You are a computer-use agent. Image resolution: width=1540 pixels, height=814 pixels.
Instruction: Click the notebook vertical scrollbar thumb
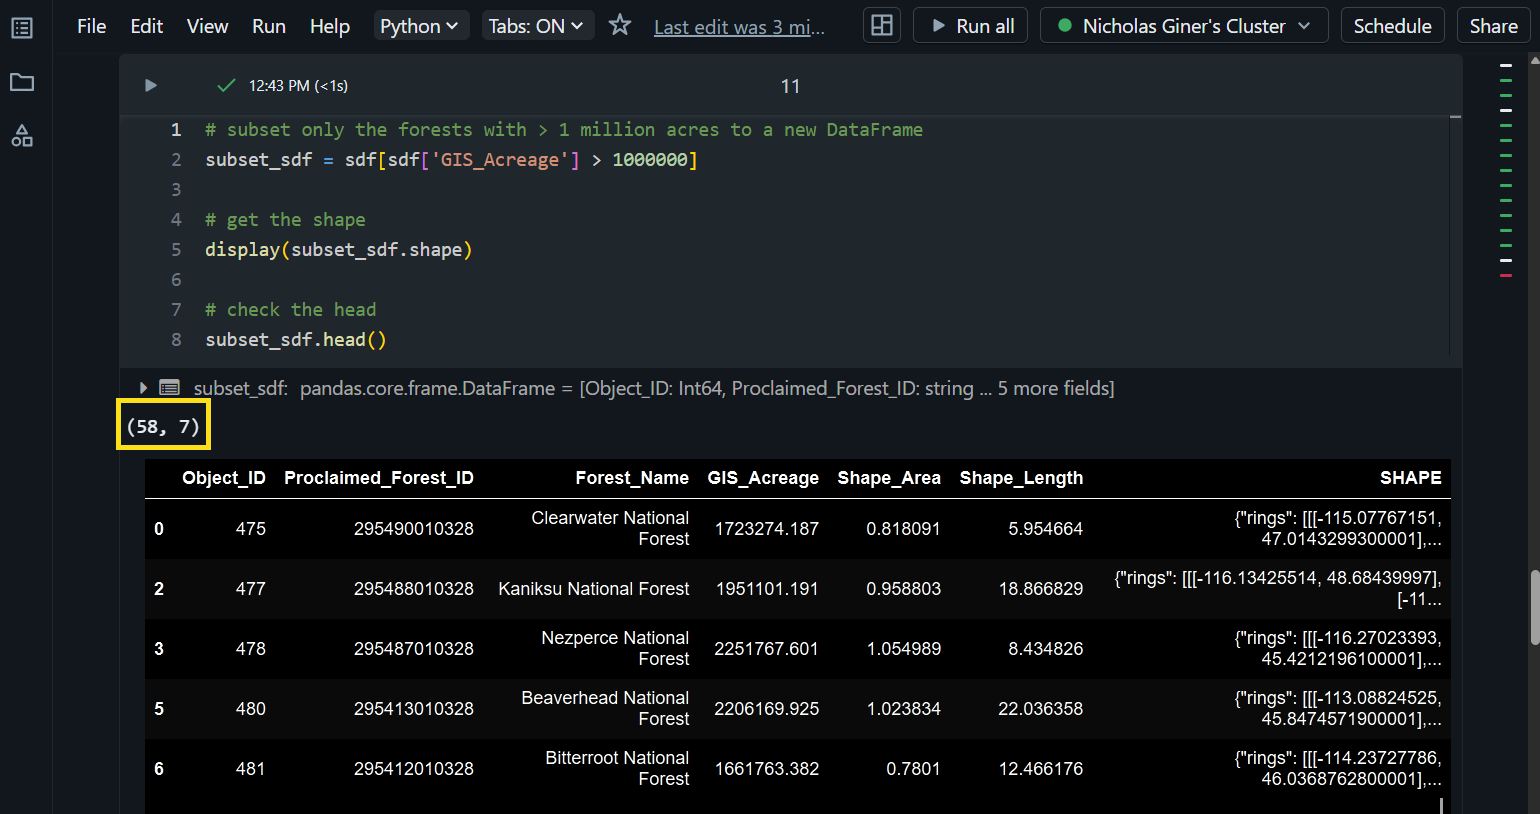[1534, 607]
